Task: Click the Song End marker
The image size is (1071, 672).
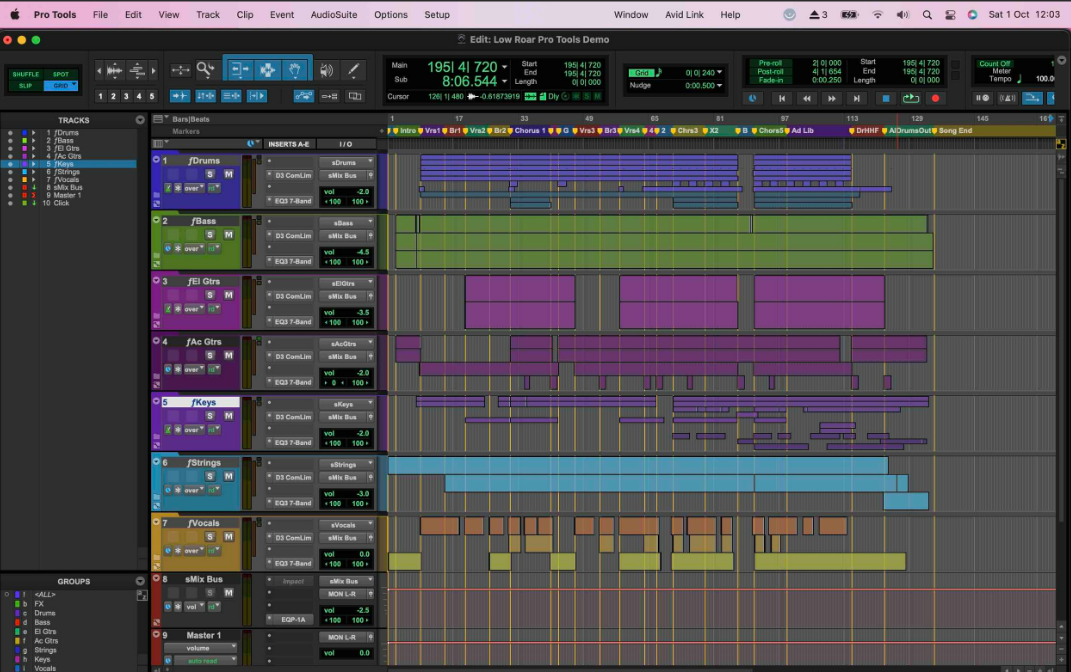Action: (951, 130)
